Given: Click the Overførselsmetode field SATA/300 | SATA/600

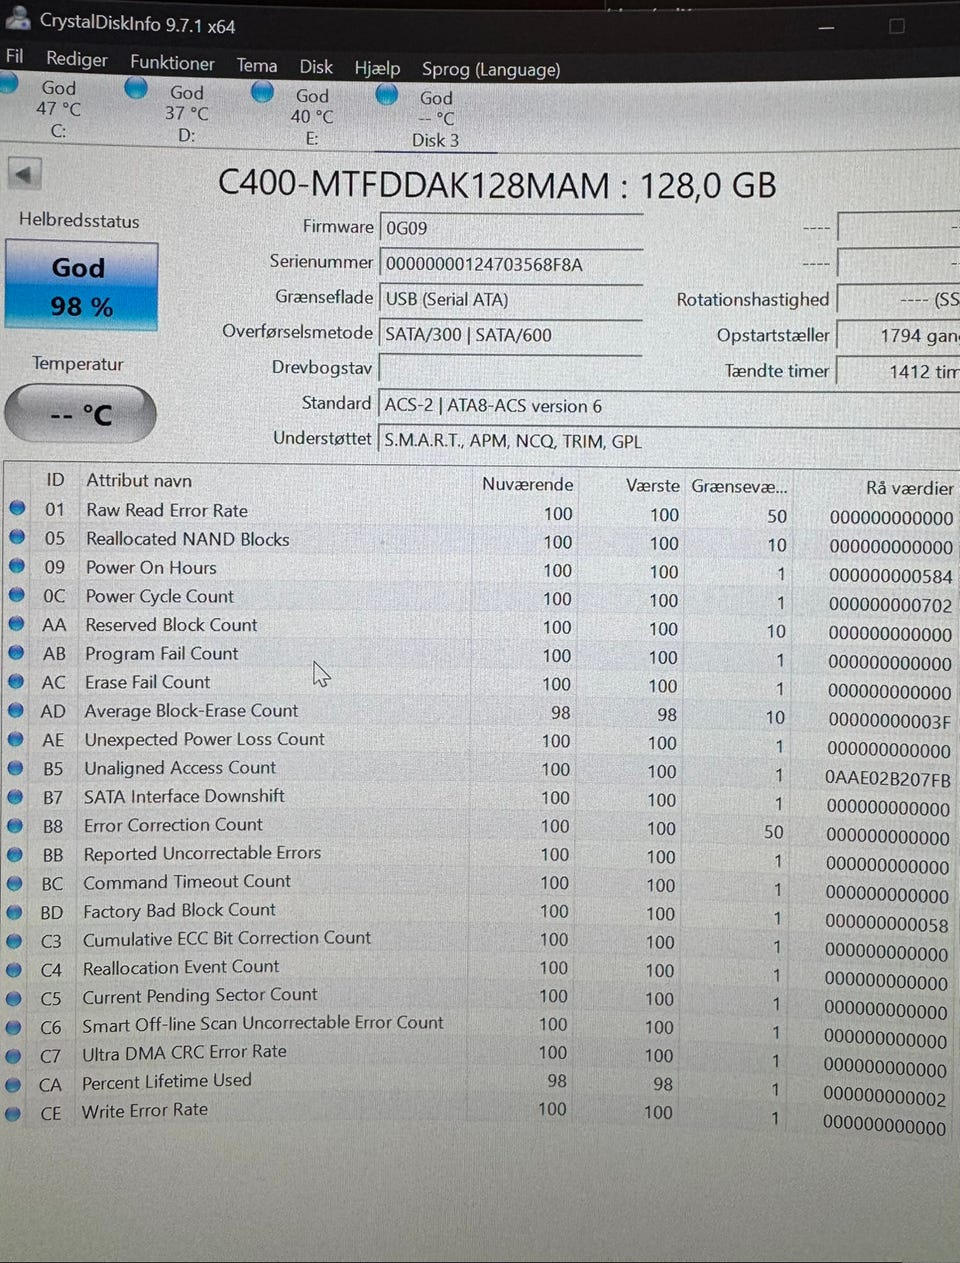Looking at the screenshot, I should point(510,335).
